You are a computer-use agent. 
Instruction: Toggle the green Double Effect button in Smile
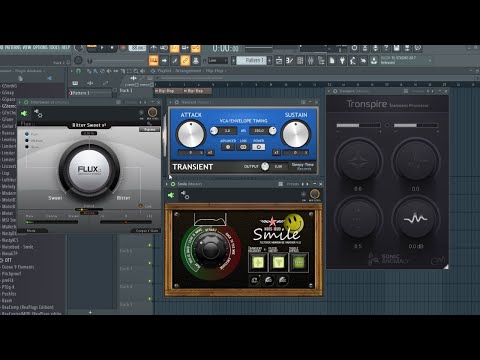[299, 262]
